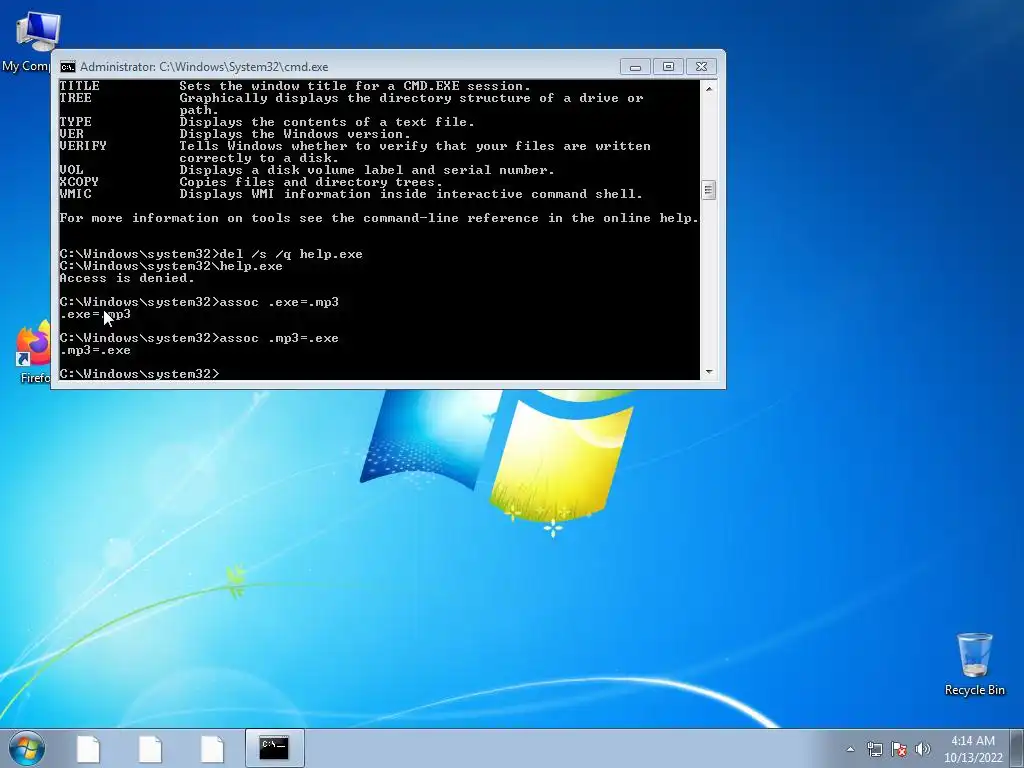Open the volume speaker tray icon

(923, 749)
